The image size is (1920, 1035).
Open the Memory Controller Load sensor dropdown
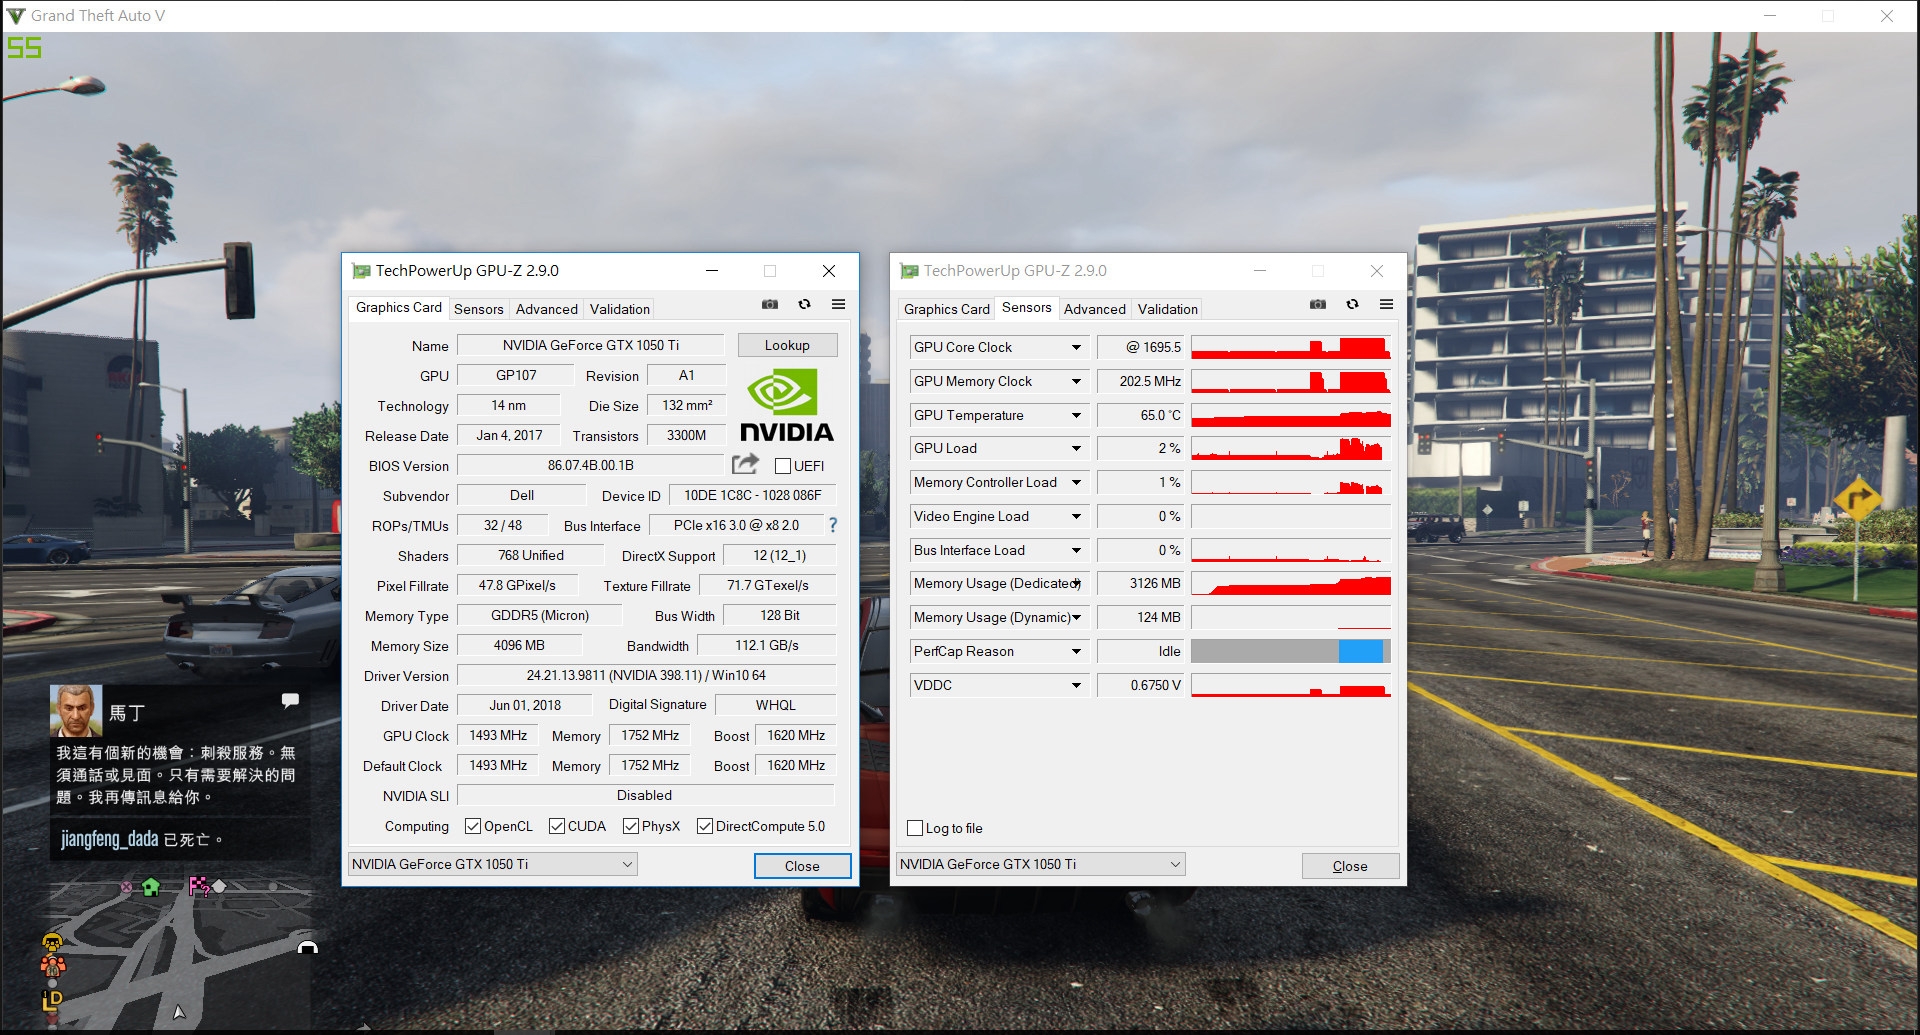tap(1076, 483)
